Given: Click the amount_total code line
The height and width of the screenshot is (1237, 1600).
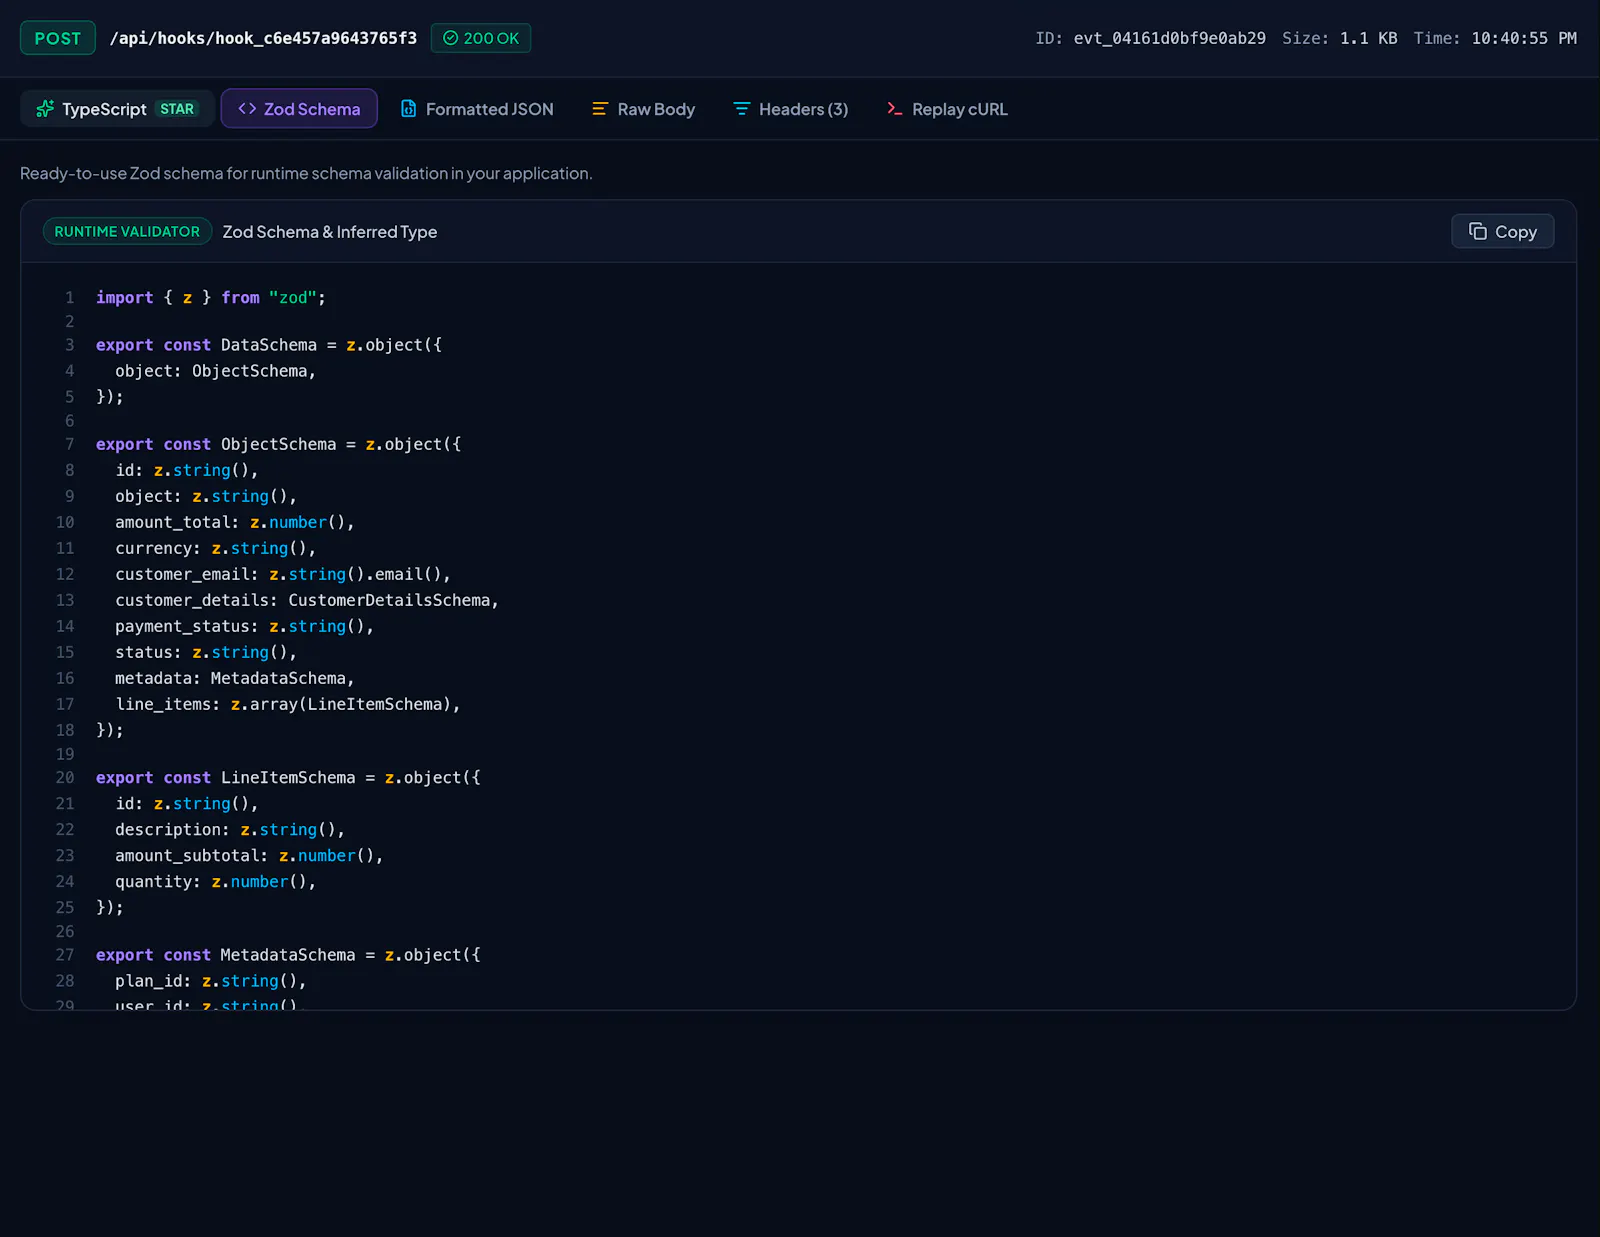Looking at the screenshot, I should [235, 522].
